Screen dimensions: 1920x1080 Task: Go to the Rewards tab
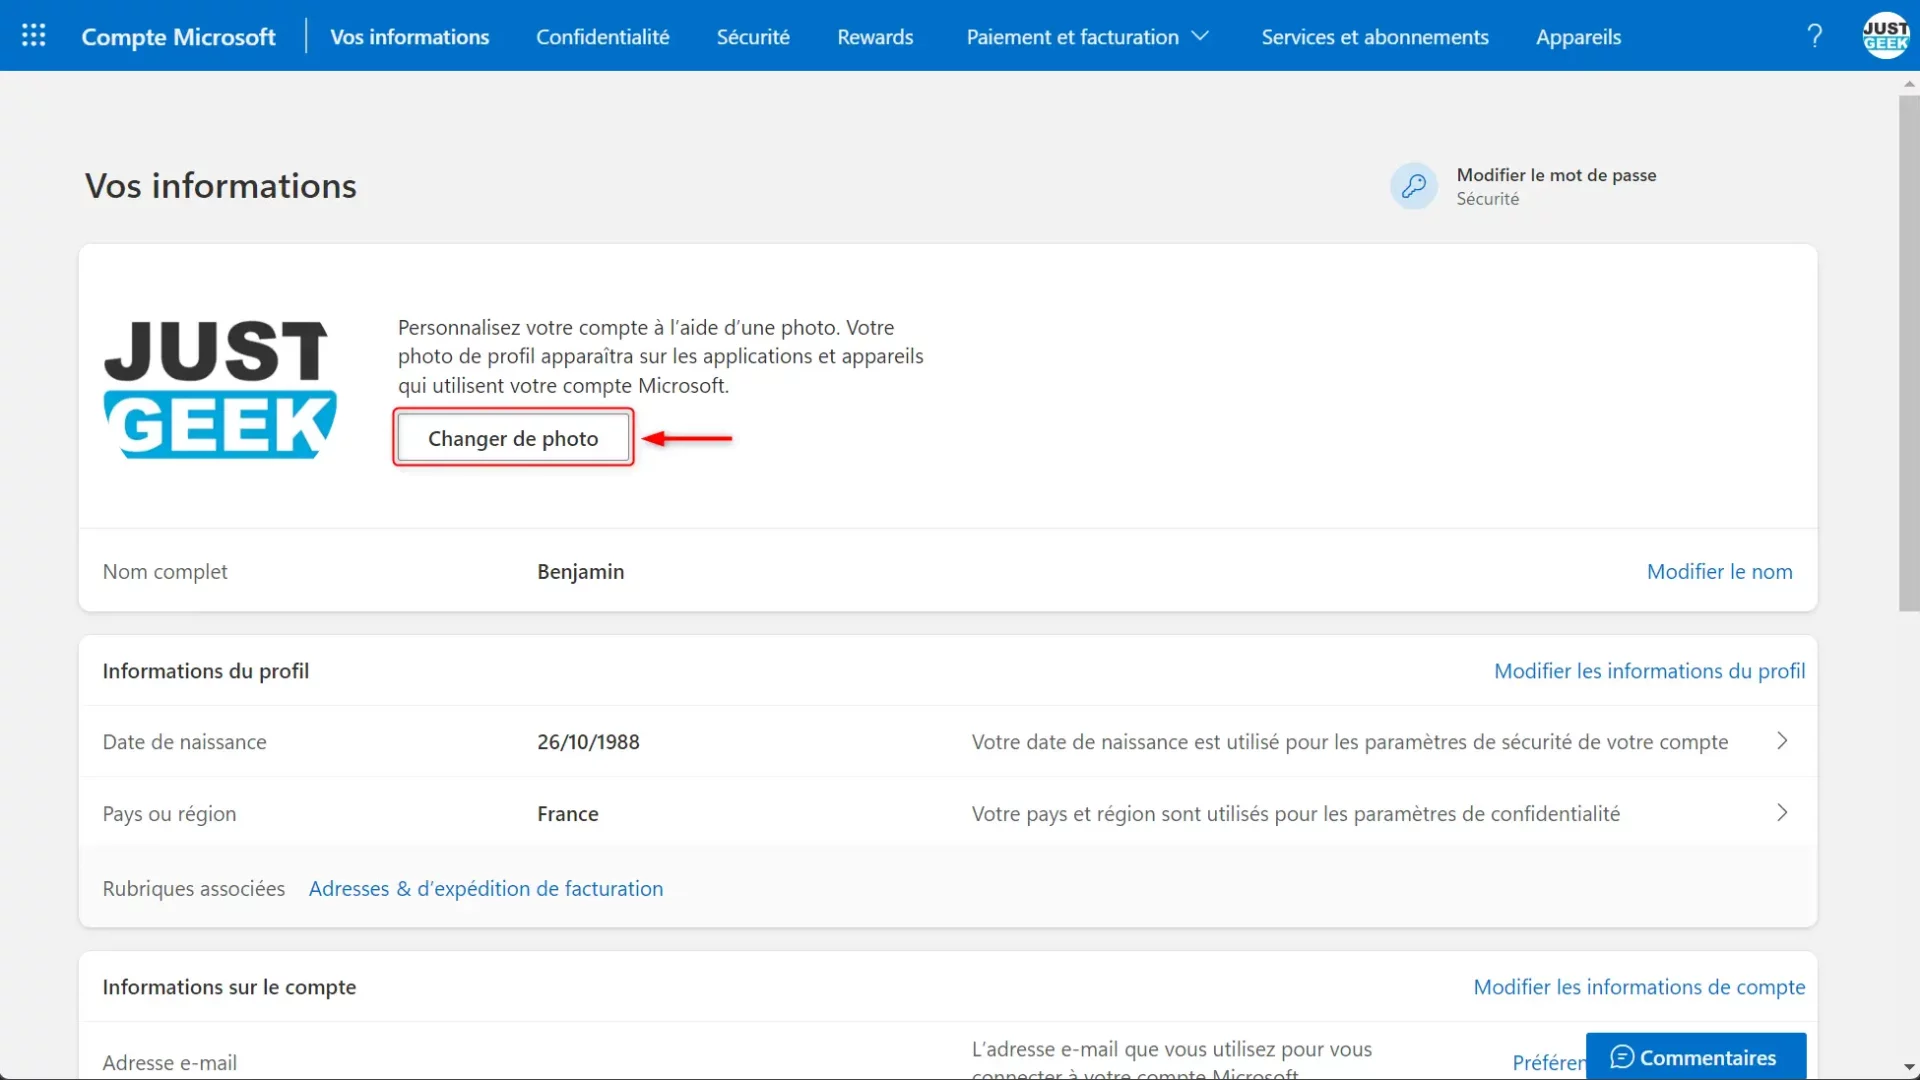pos(875,37)
